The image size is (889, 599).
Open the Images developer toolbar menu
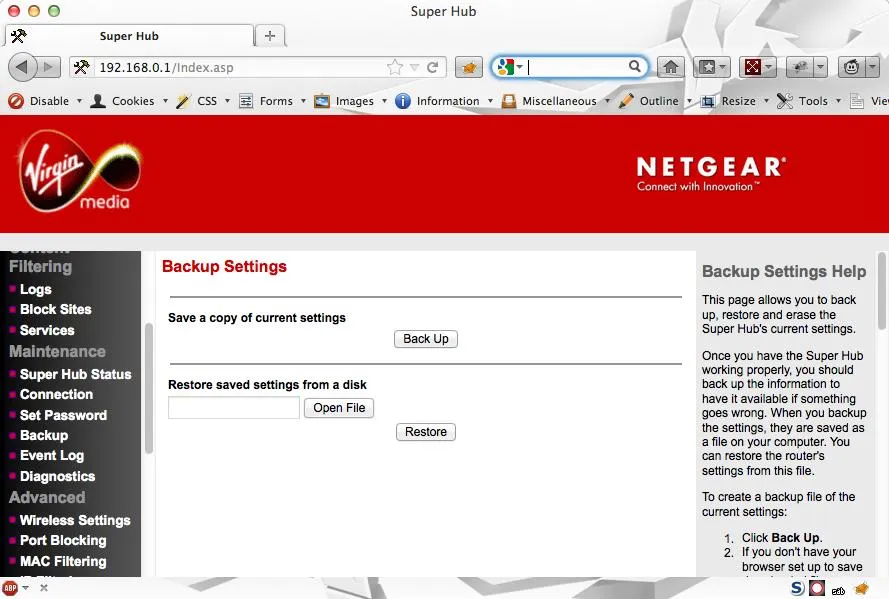(x=350, y=101)
